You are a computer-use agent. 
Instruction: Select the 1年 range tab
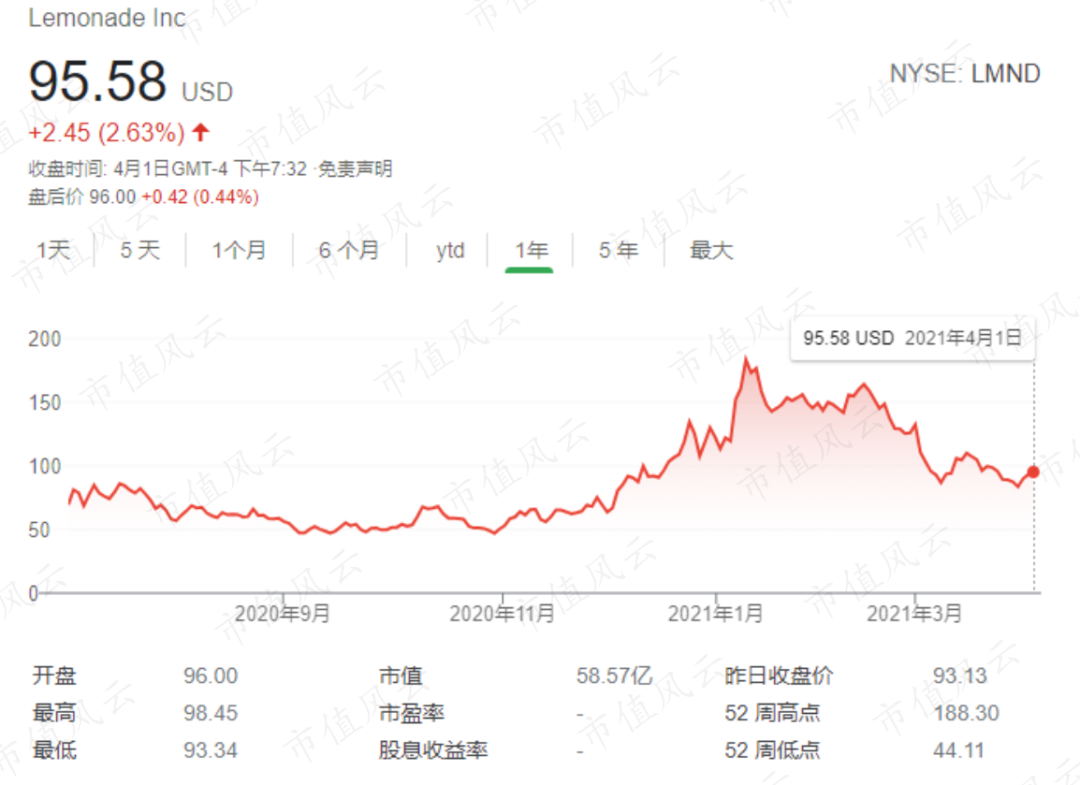(x=530, y=250)
